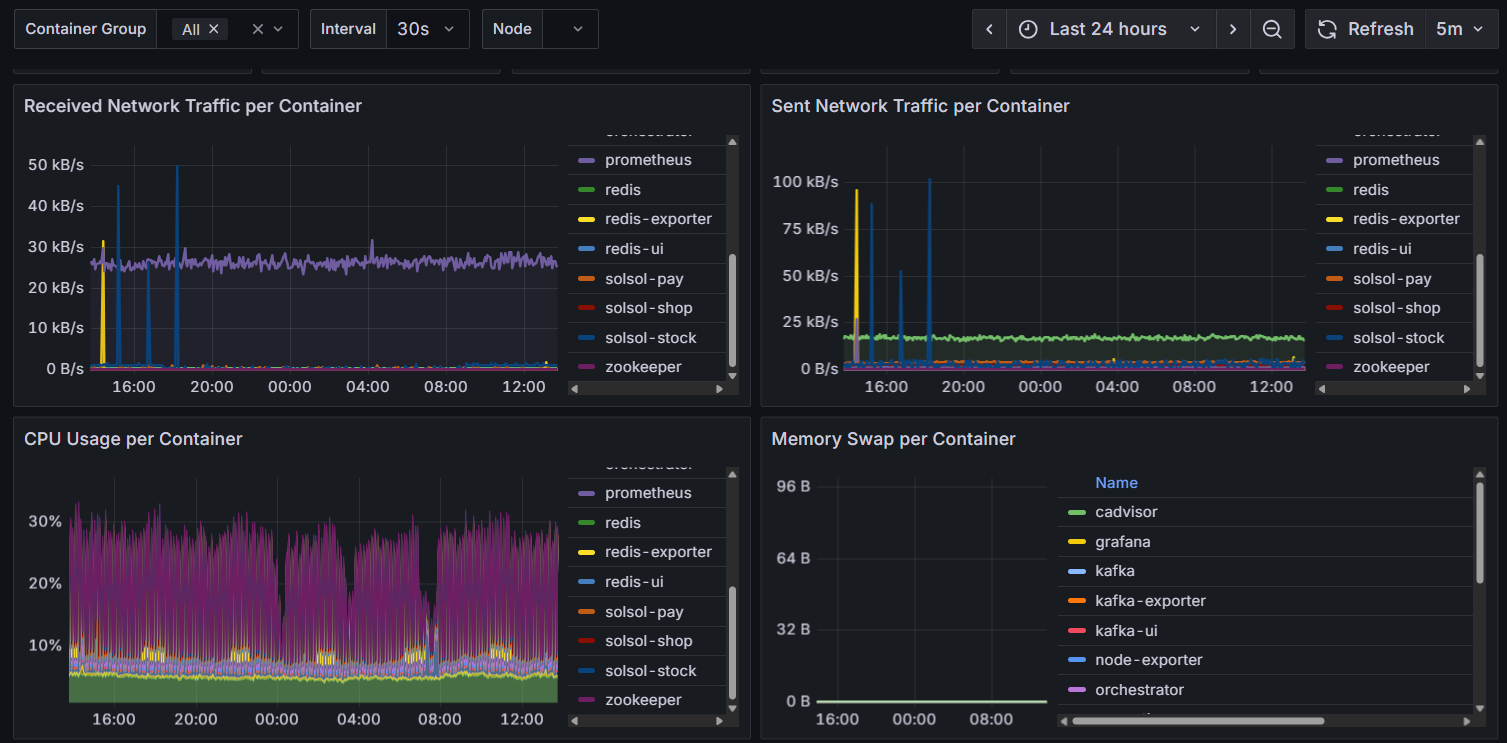Screen dimensions: 1507x743
Task: Open CPU Usage per Container panel title menu
Action: [x=133, y=439]
